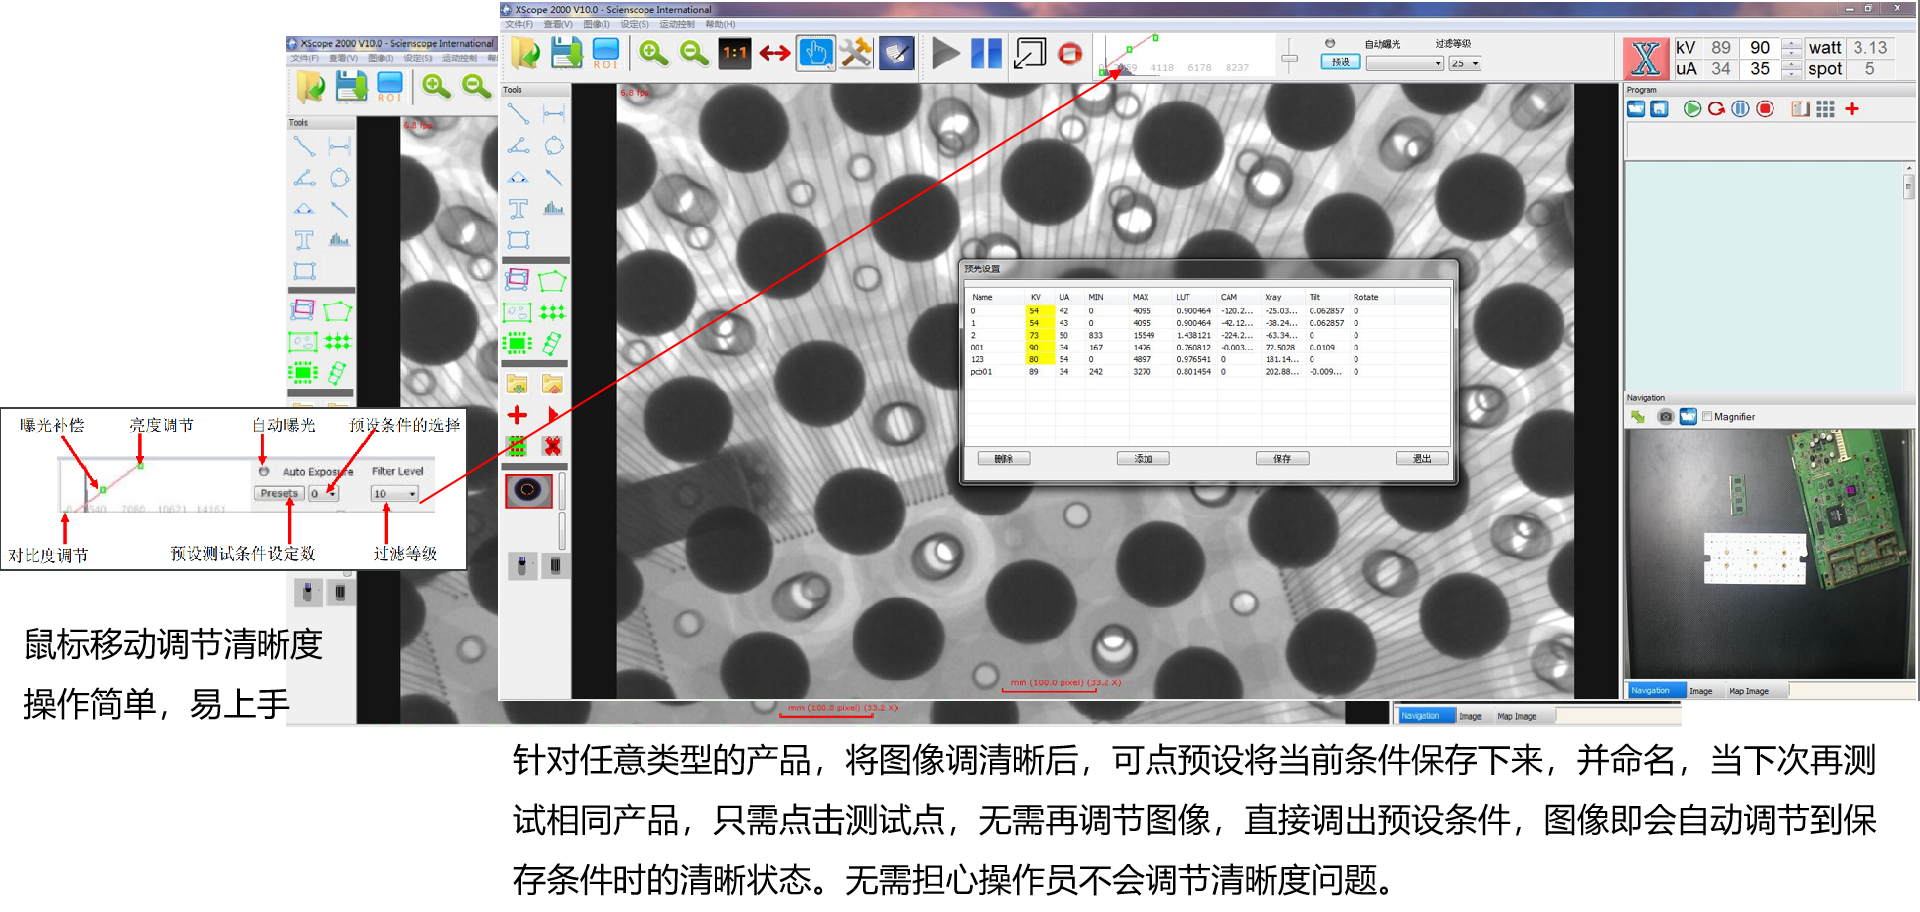Run program with green play icon
The image size is (1920, 912).
(1692, 109)
